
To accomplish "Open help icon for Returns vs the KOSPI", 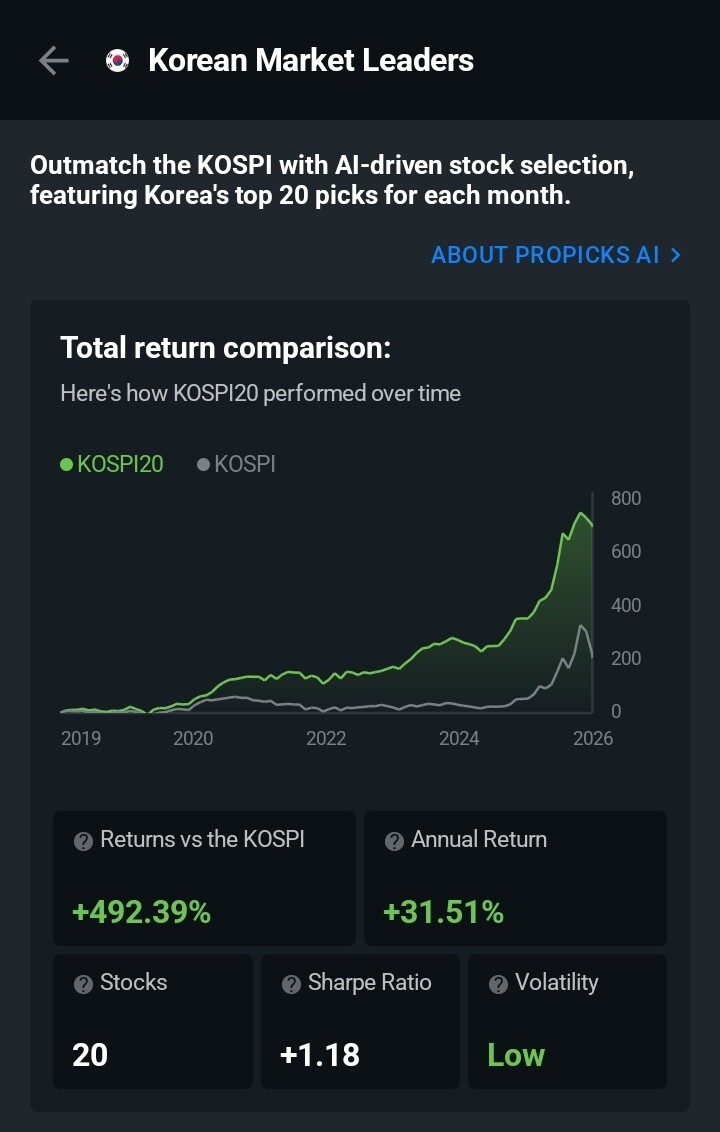I will pos(84,841).
